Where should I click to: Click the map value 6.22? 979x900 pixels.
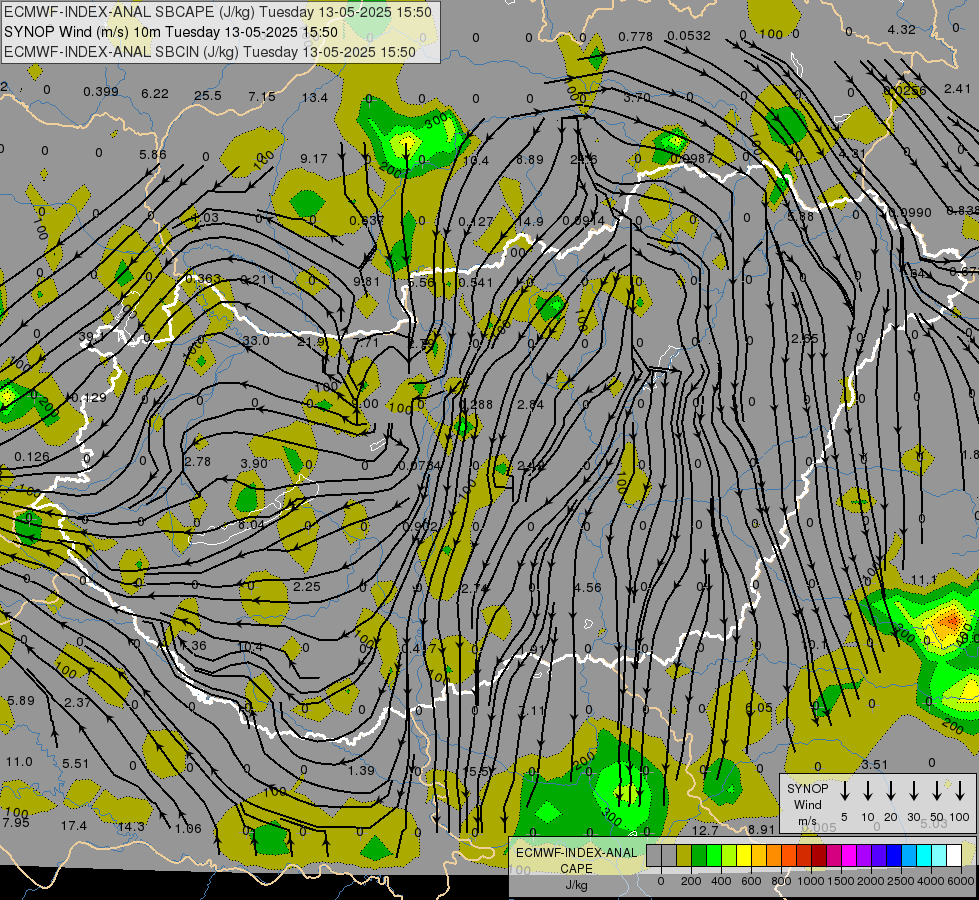(155, 94)
